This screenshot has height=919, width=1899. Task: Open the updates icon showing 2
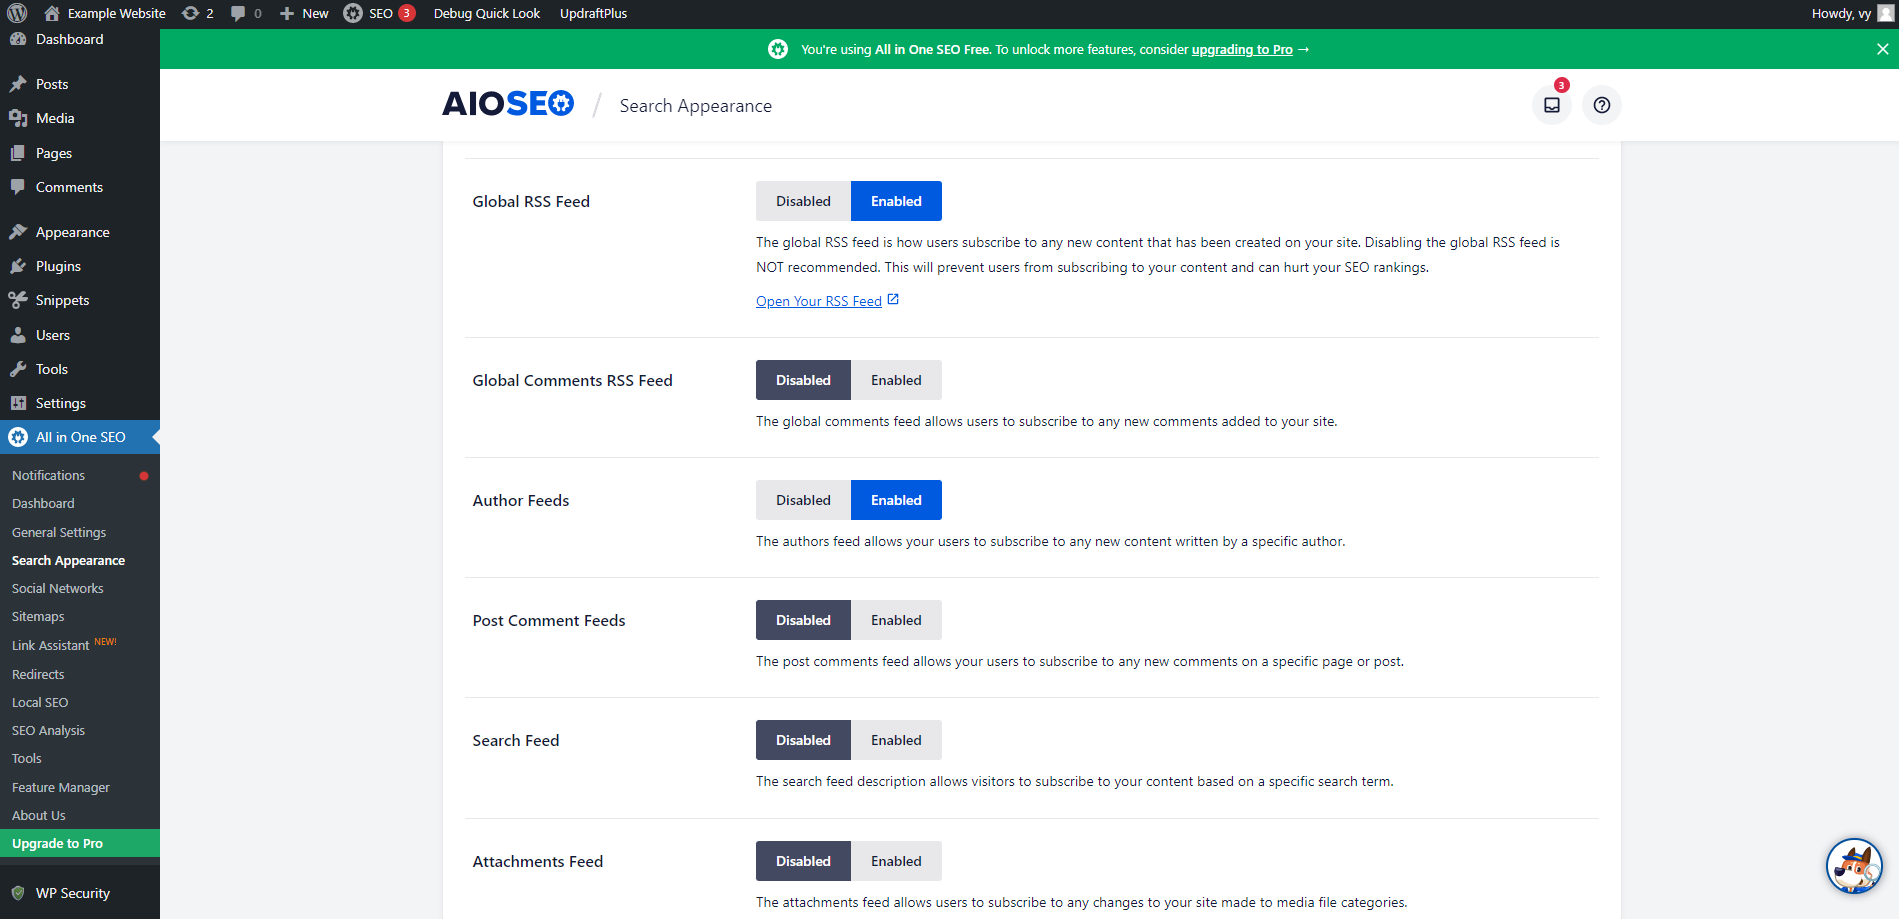coord(198,13)
